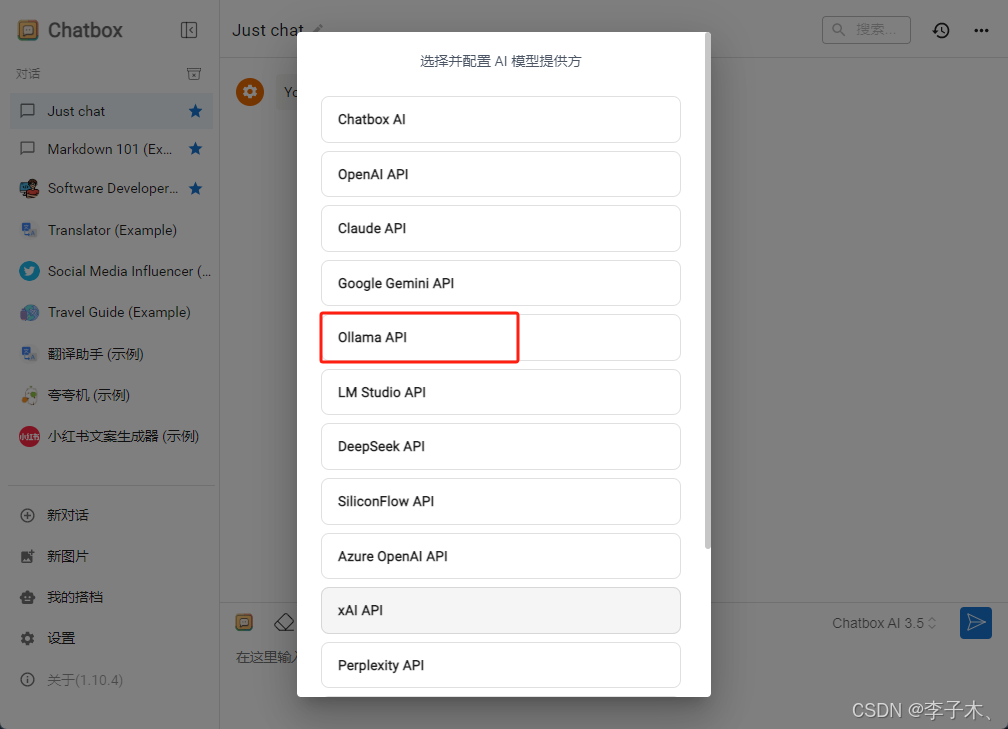
Task: Start a 新对话 new chat
Action: 112,516
